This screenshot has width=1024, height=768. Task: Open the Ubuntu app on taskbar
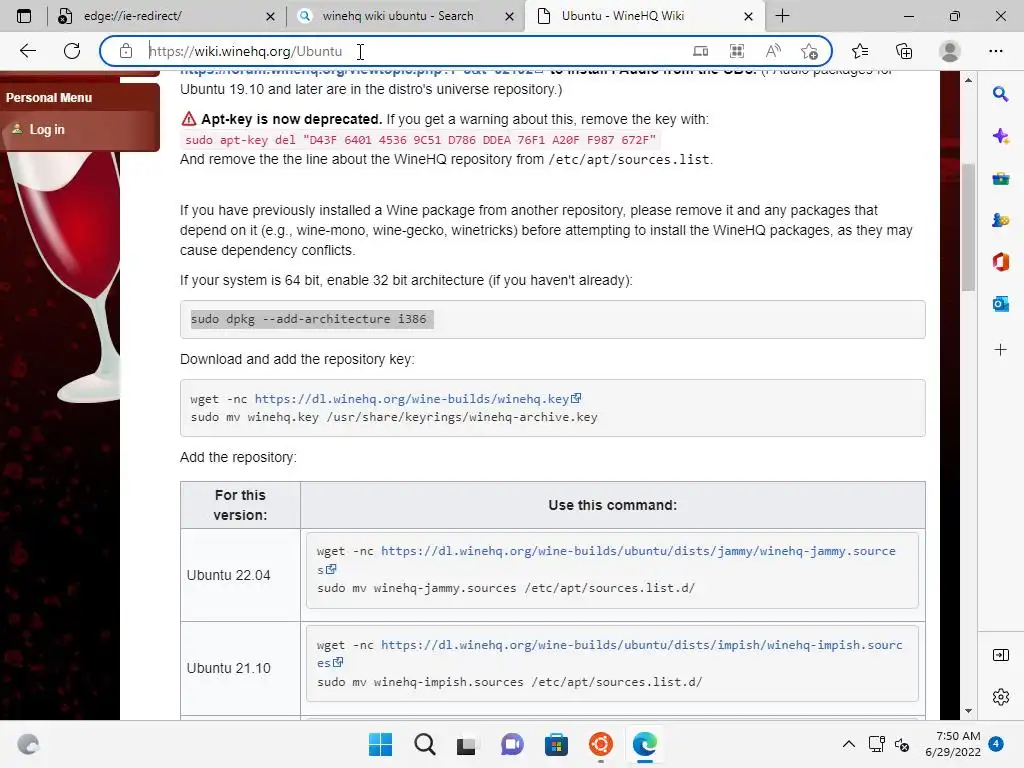[601, 744]
